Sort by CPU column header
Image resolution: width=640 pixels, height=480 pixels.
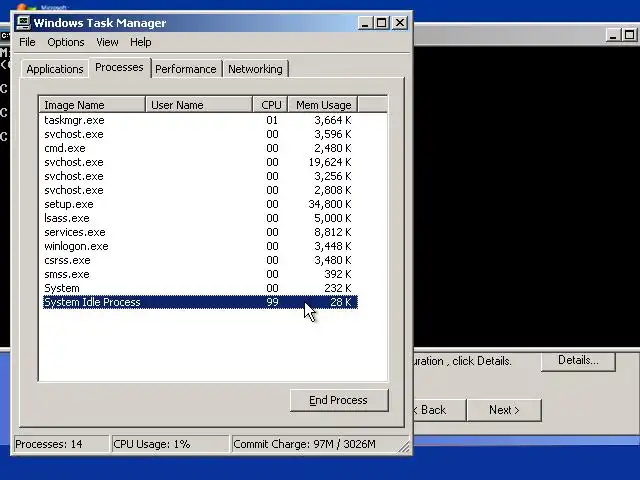pyautogui.click(x=271, y=105)
